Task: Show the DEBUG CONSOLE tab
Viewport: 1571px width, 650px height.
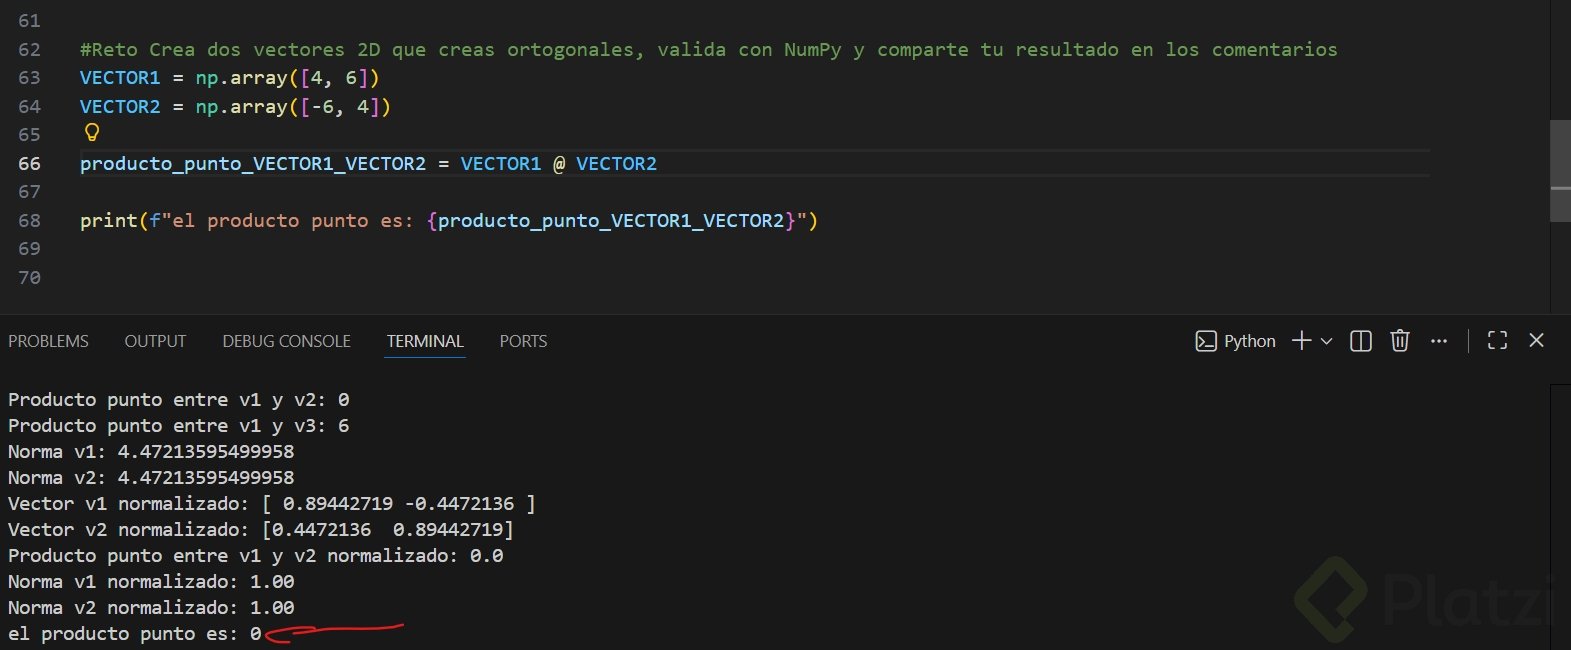Action: coord(286,341)
